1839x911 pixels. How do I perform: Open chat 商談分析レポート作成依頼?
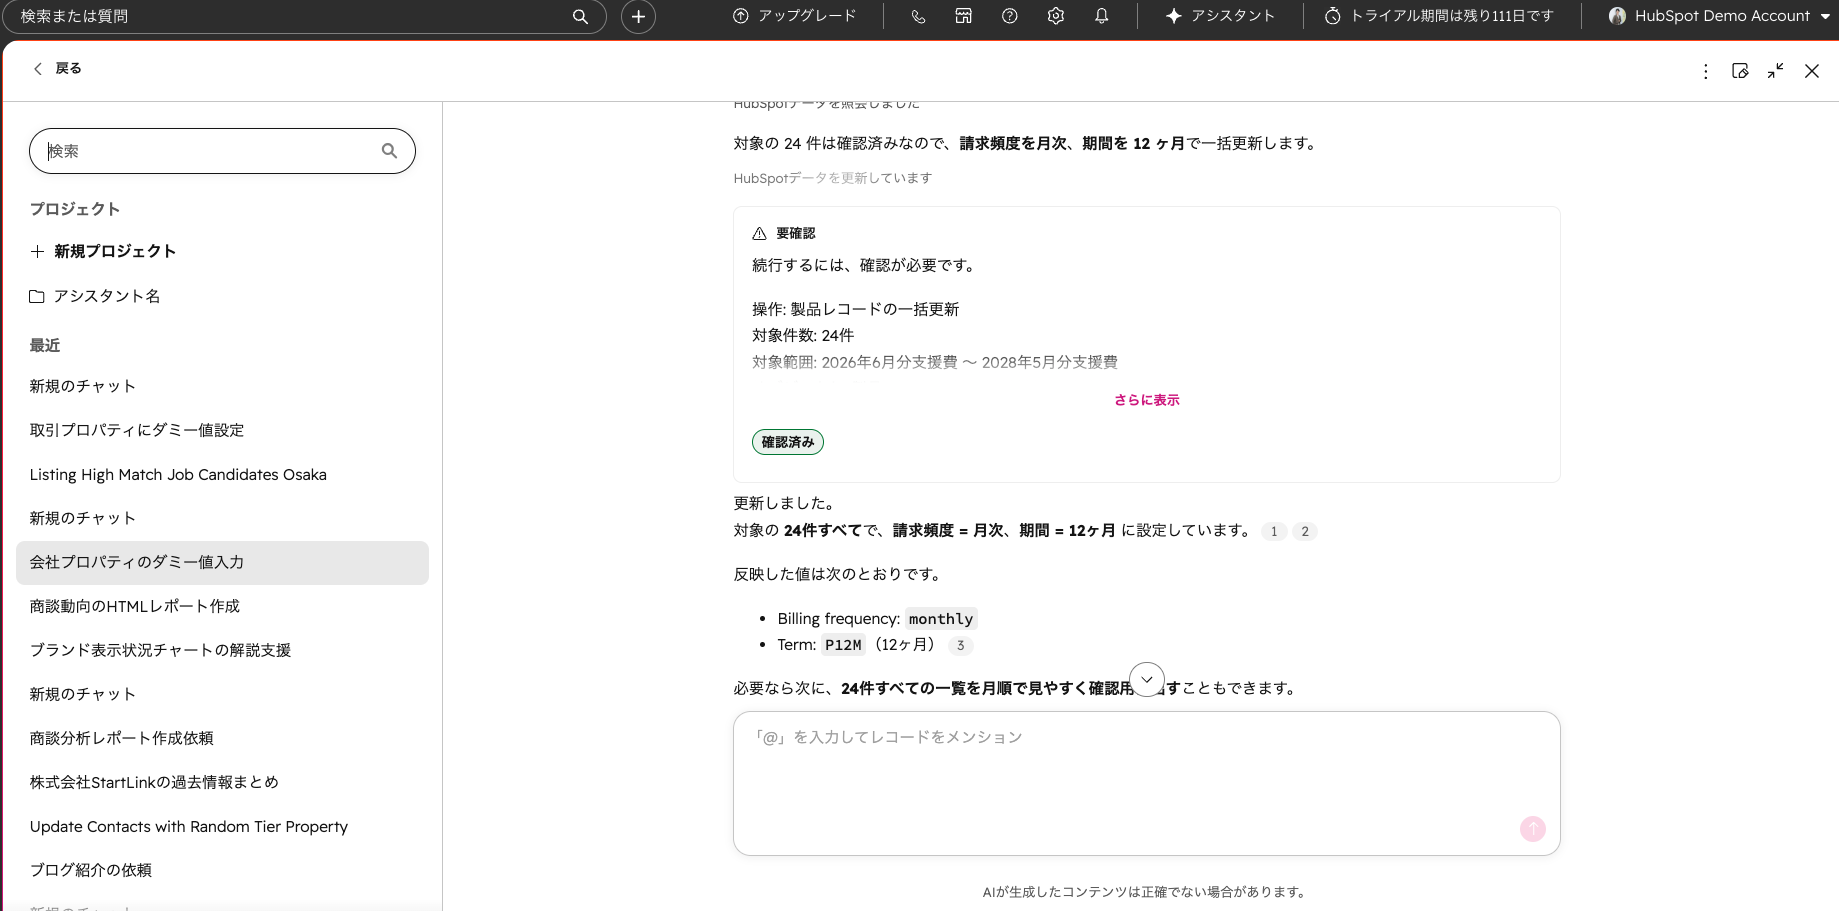pyautogui.click(x=222, y=738)
